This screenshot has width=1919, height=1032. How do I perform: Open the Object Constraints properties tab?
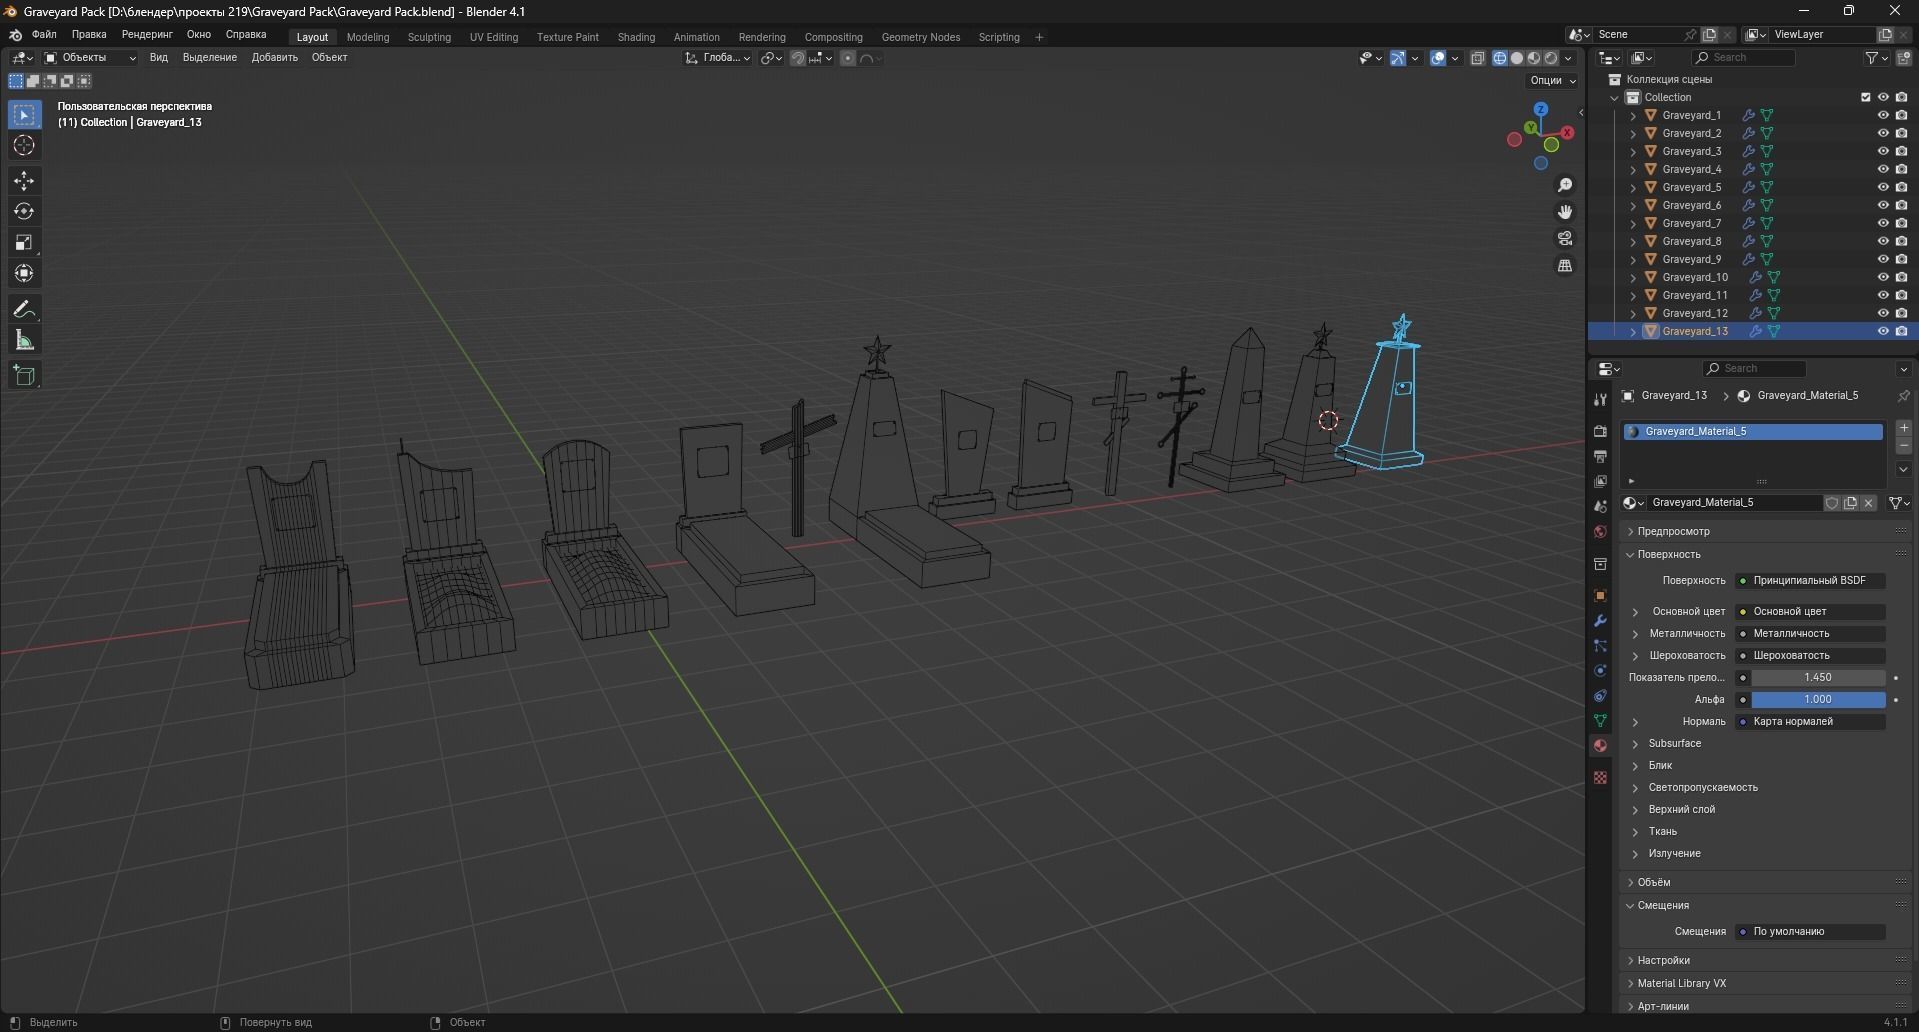(x=1600, y=696)
